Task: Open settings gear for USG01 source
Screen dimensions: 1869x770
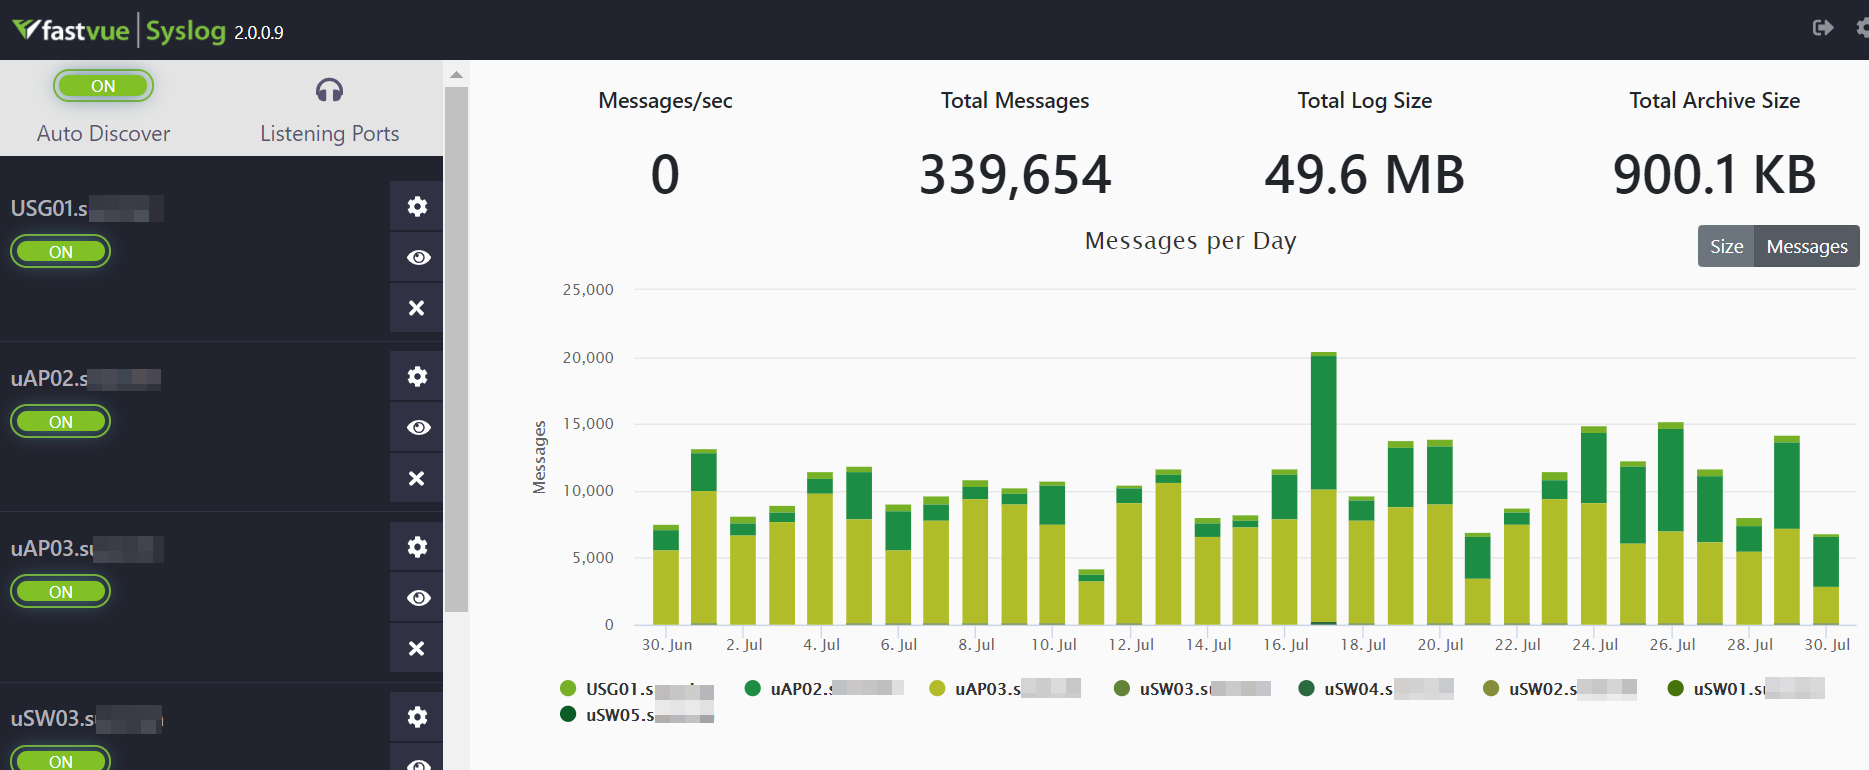Action: tap(417, 207)
